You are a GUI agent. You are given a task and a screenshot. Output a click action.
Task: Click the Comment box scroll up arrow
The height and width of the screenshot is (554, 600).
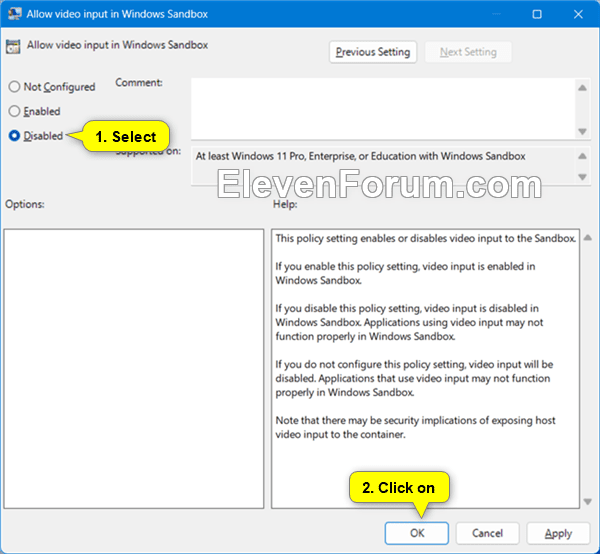coord(582,88)
